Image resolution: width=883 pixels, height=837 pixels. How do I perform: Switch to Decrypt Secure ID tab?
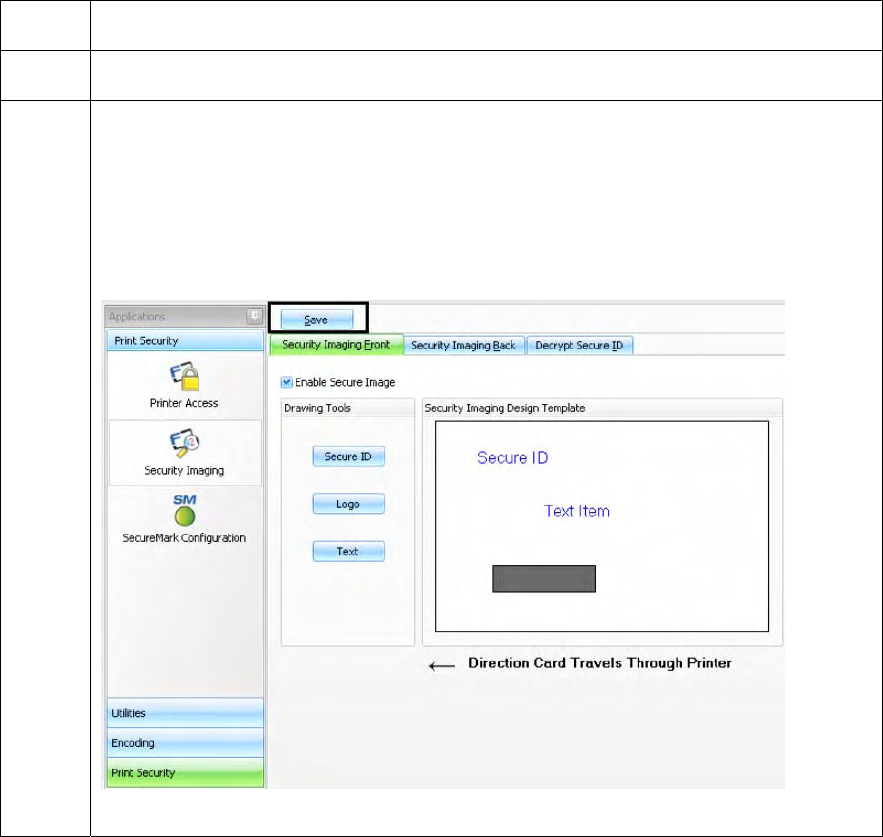pyautogui.click(x=579, y=345)
